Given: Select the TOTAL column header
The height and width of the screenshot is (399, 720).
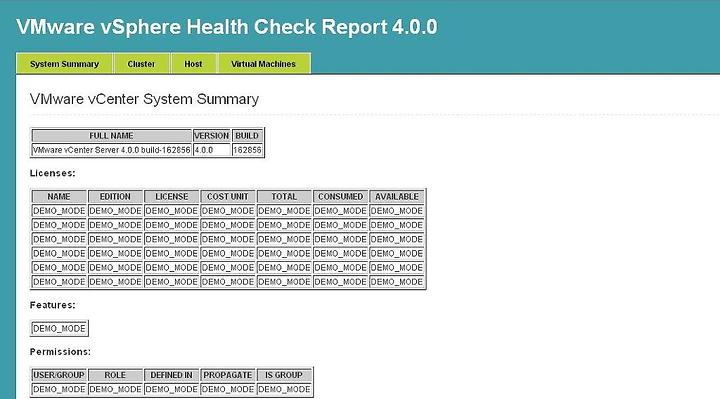Looking at the screenshot, I should click(284, 197).
